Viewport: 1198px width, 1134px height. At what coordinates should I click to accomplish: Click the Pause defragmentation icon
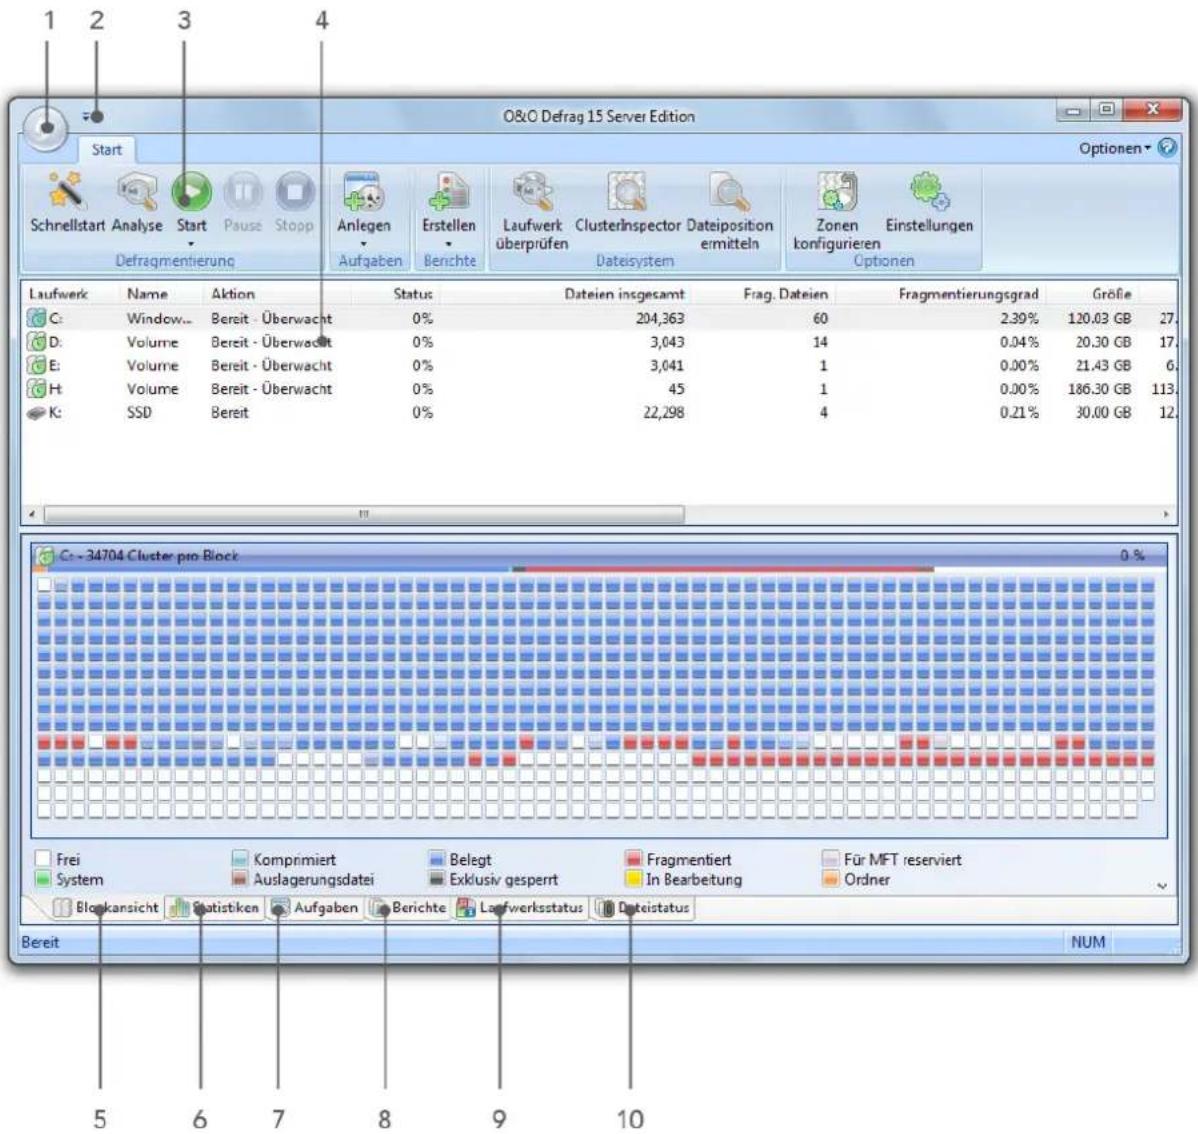click(243, 190)
